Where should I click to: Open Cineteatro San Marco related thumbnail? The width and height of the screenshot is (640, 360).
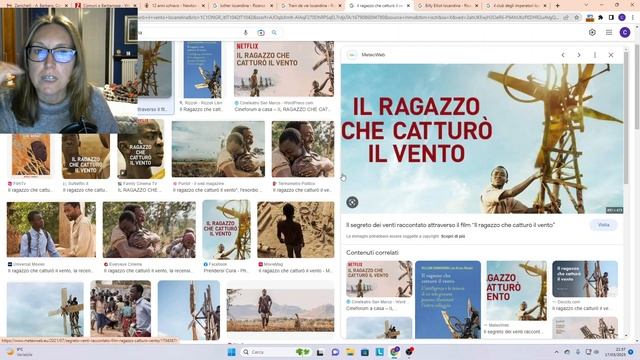coord(379,279)
